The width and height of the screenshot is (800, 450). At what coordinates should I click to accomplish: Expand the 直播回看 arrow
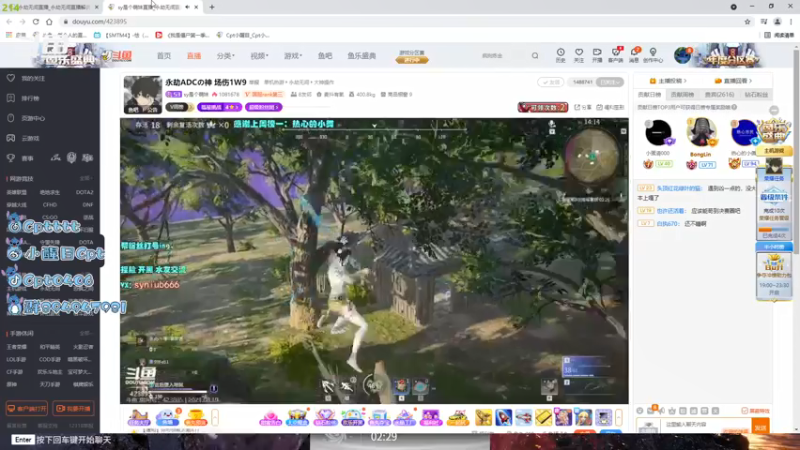tap(733, 81)
